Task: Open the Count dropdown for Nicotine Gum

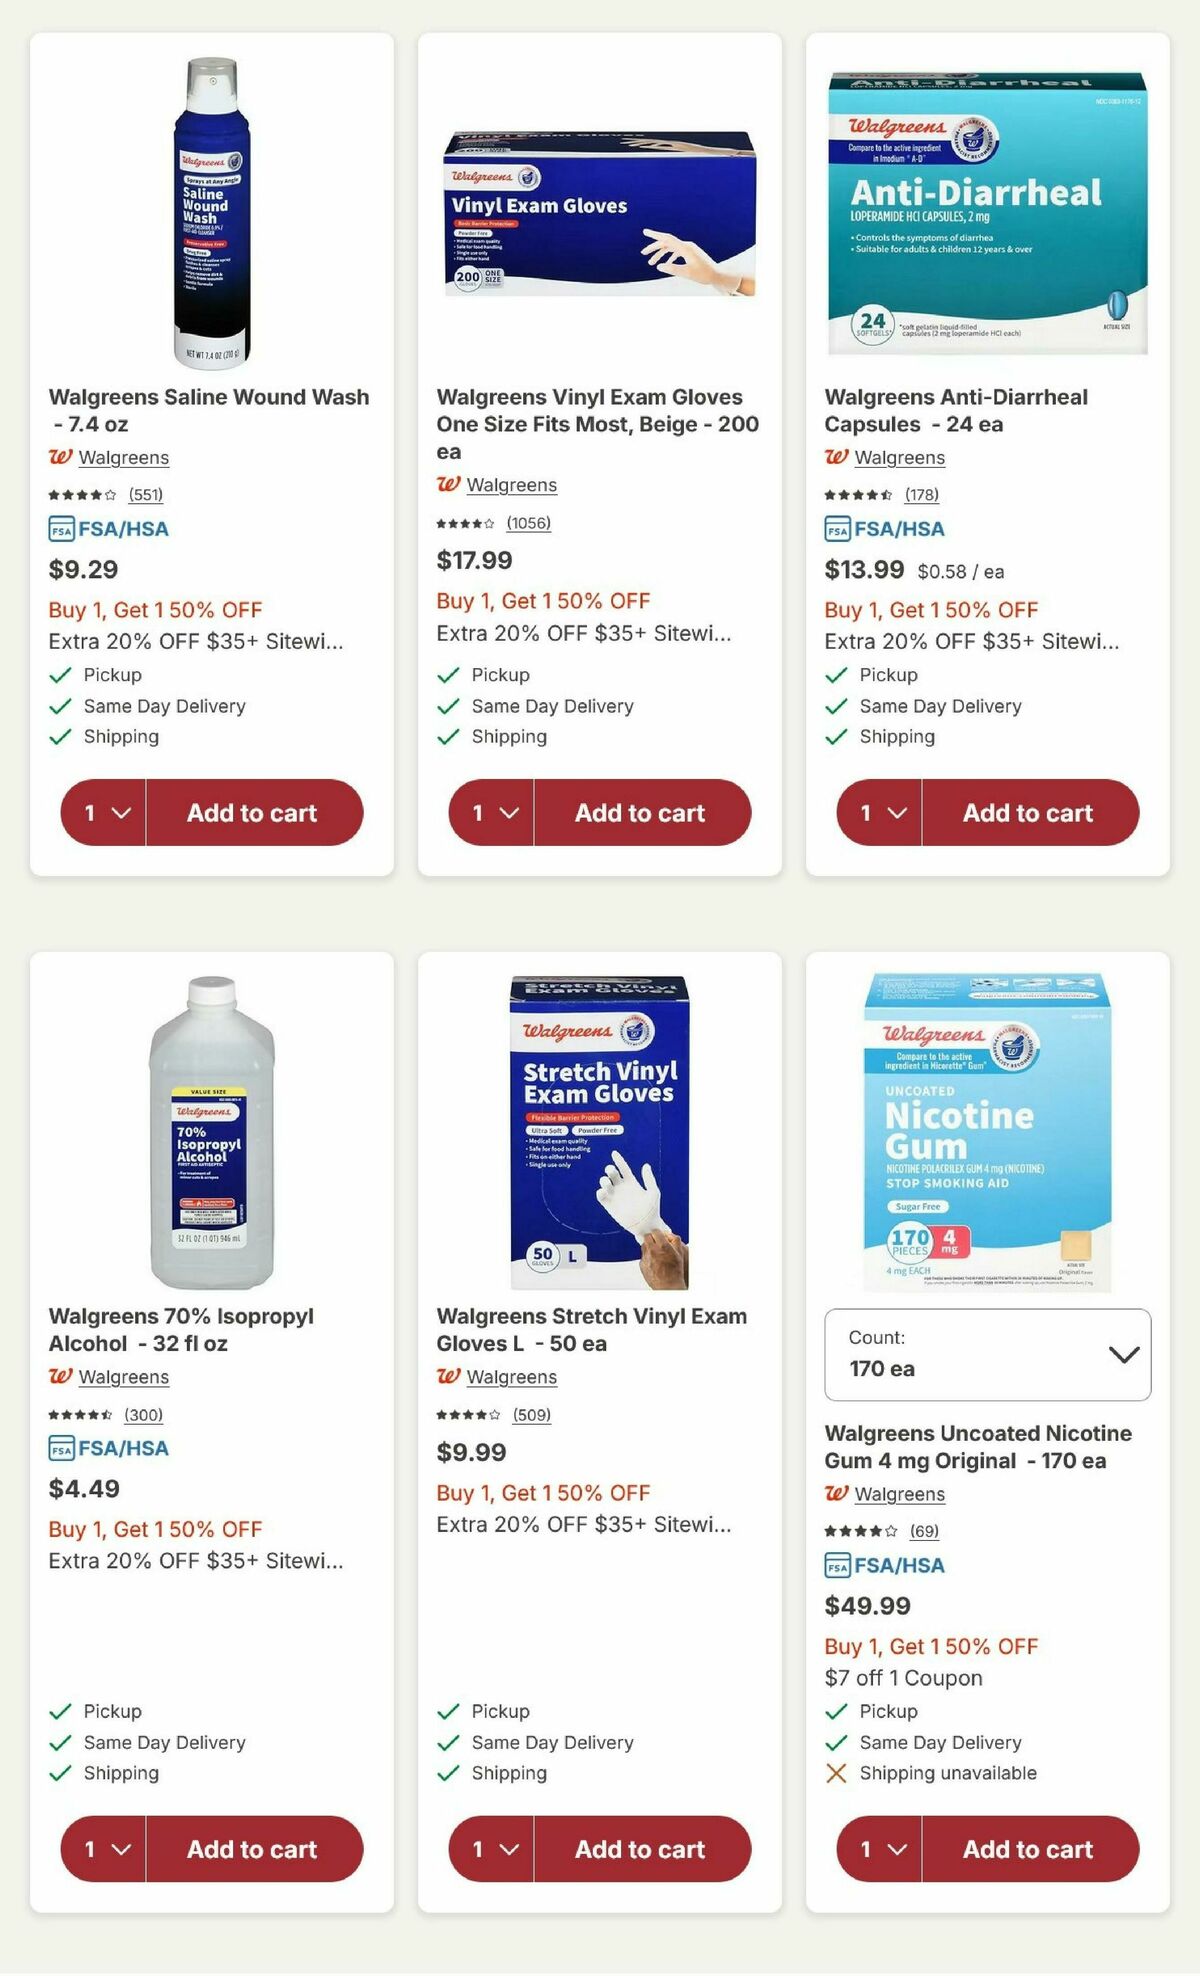Action: [988, 1356]
